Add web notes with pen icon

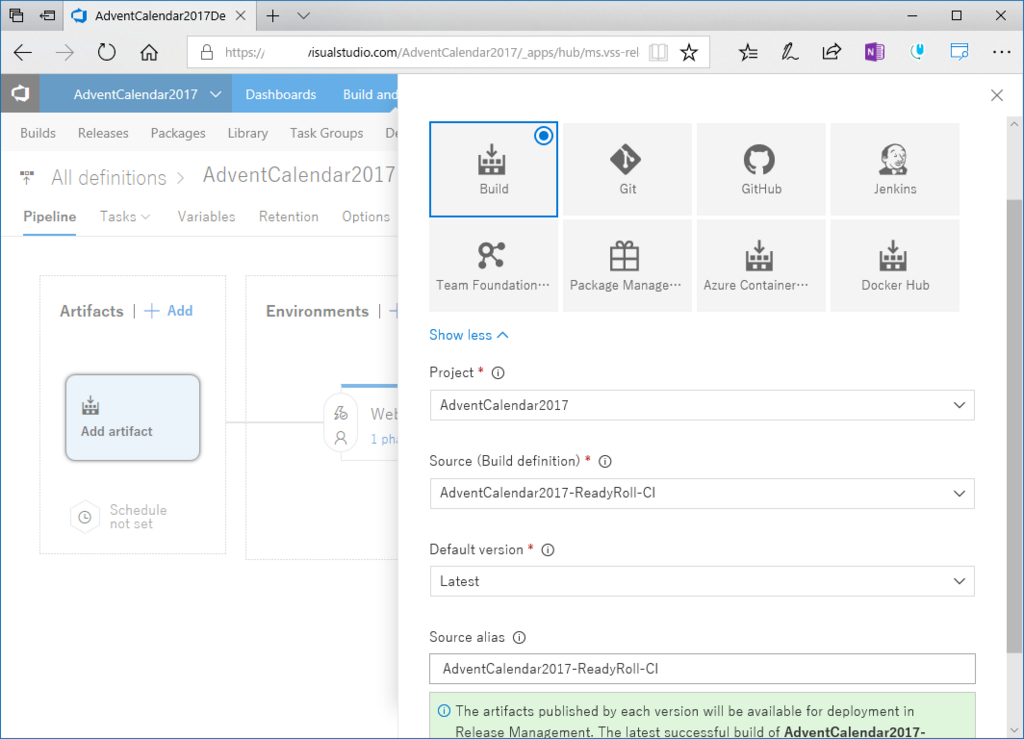[x=790, y=53]
